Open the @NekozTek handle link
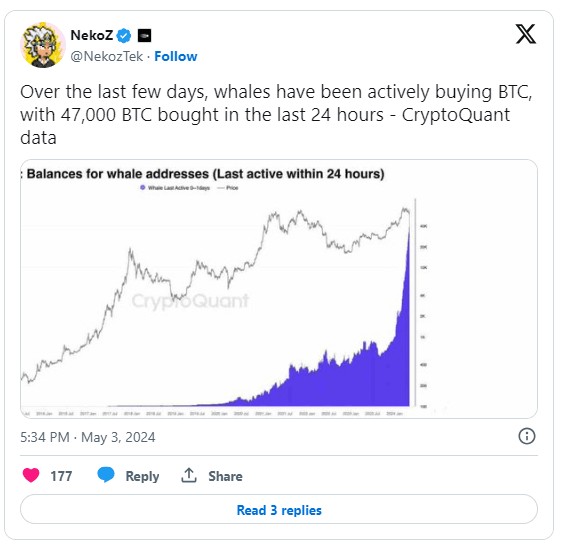The width and height of the screenshot is (565, 549). [x=107, y=57]
